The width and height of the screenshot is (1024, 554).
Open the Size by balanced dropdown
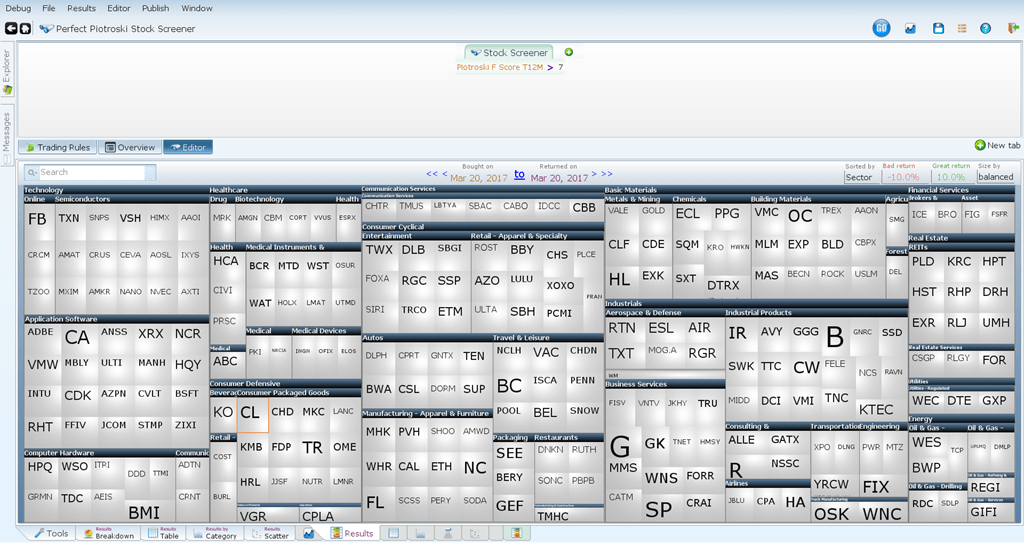click(x=995, y=176)
